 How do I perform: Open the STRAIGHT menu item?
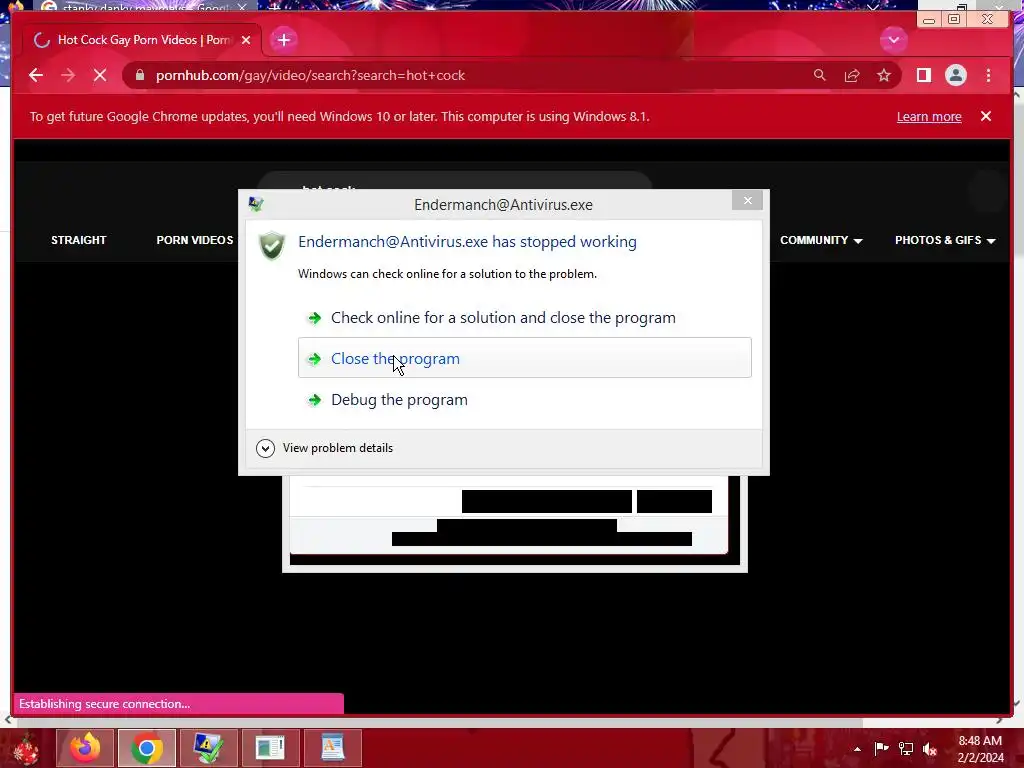pyautogui.click(x=78, y=240)
